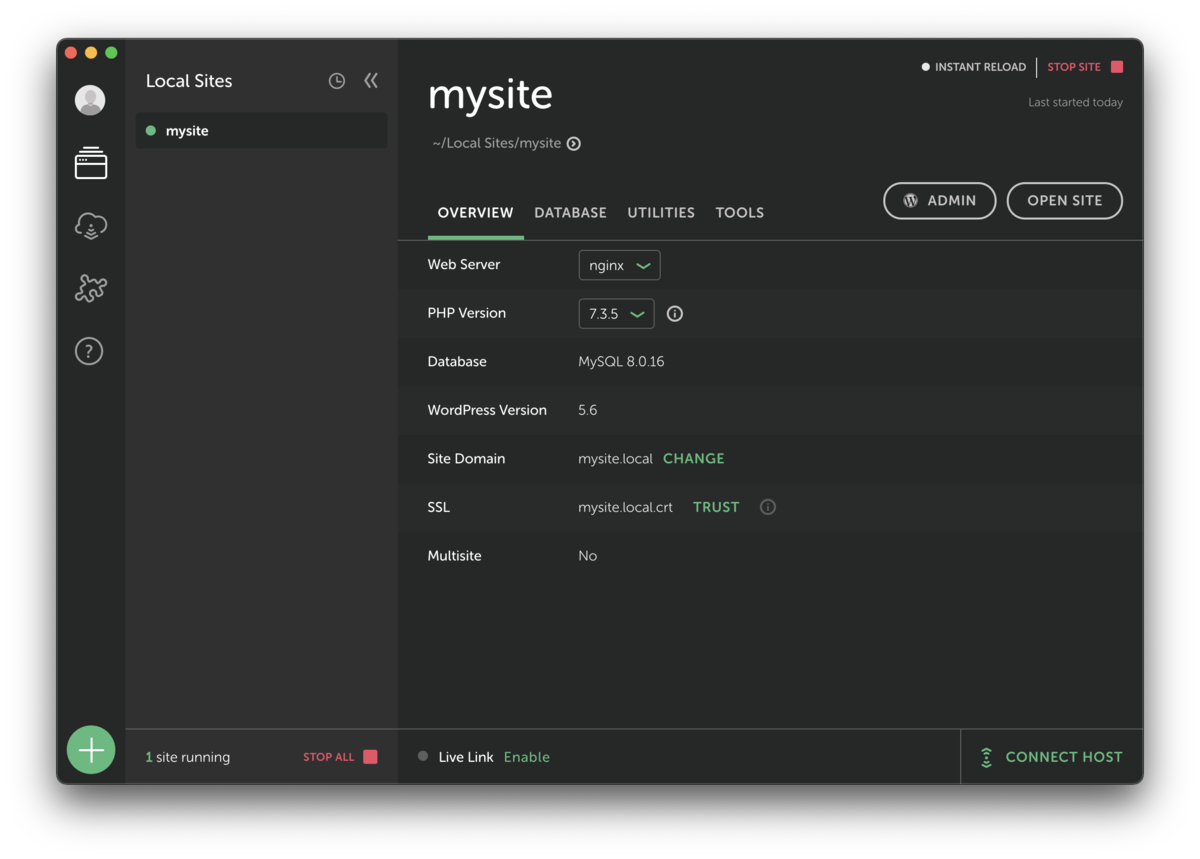Screen dimensions: 1200x859
Task: Open the PHP Version 7.3.5 dropdown
Action: pos(616,313)
